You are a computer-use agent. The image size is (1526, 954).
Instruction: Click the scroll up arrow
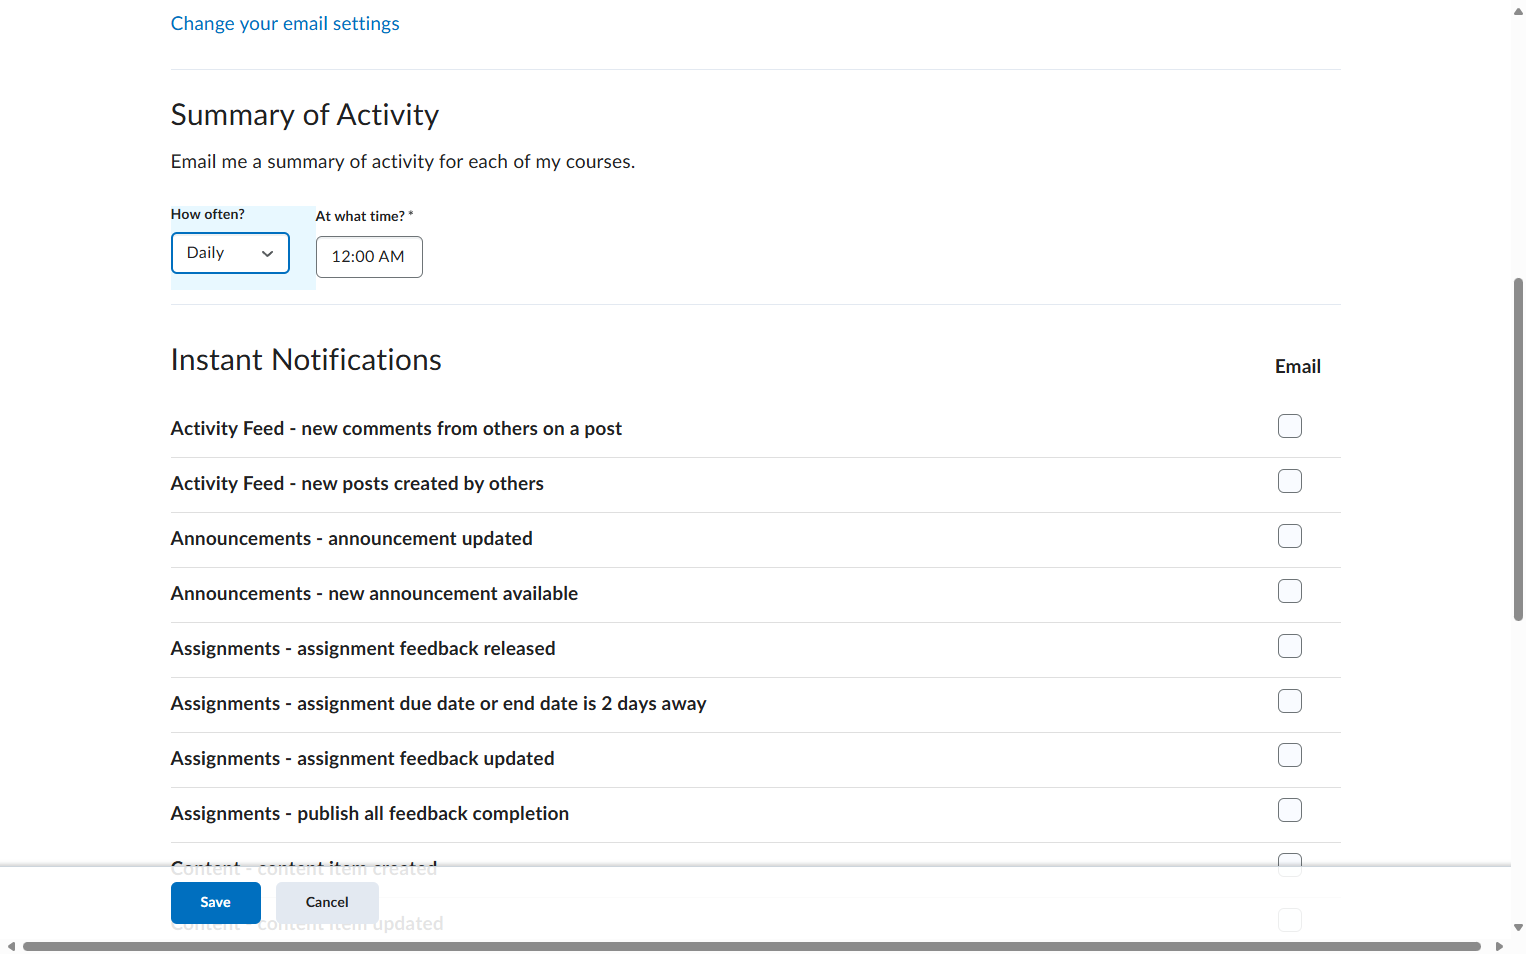coord(1518,11)
